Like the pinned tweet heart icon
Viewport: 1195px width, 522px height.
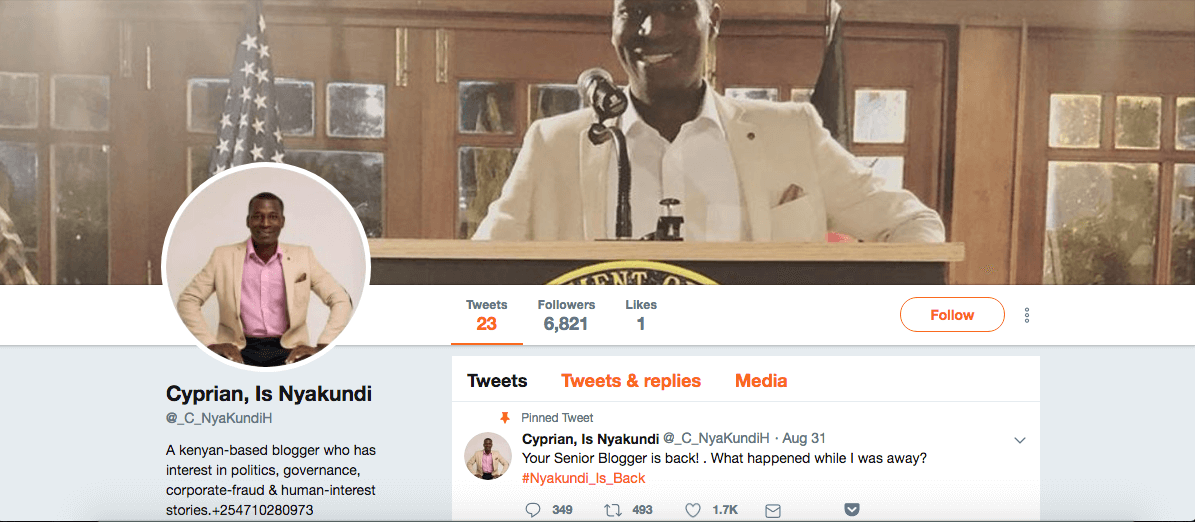[x=693, y=510]
